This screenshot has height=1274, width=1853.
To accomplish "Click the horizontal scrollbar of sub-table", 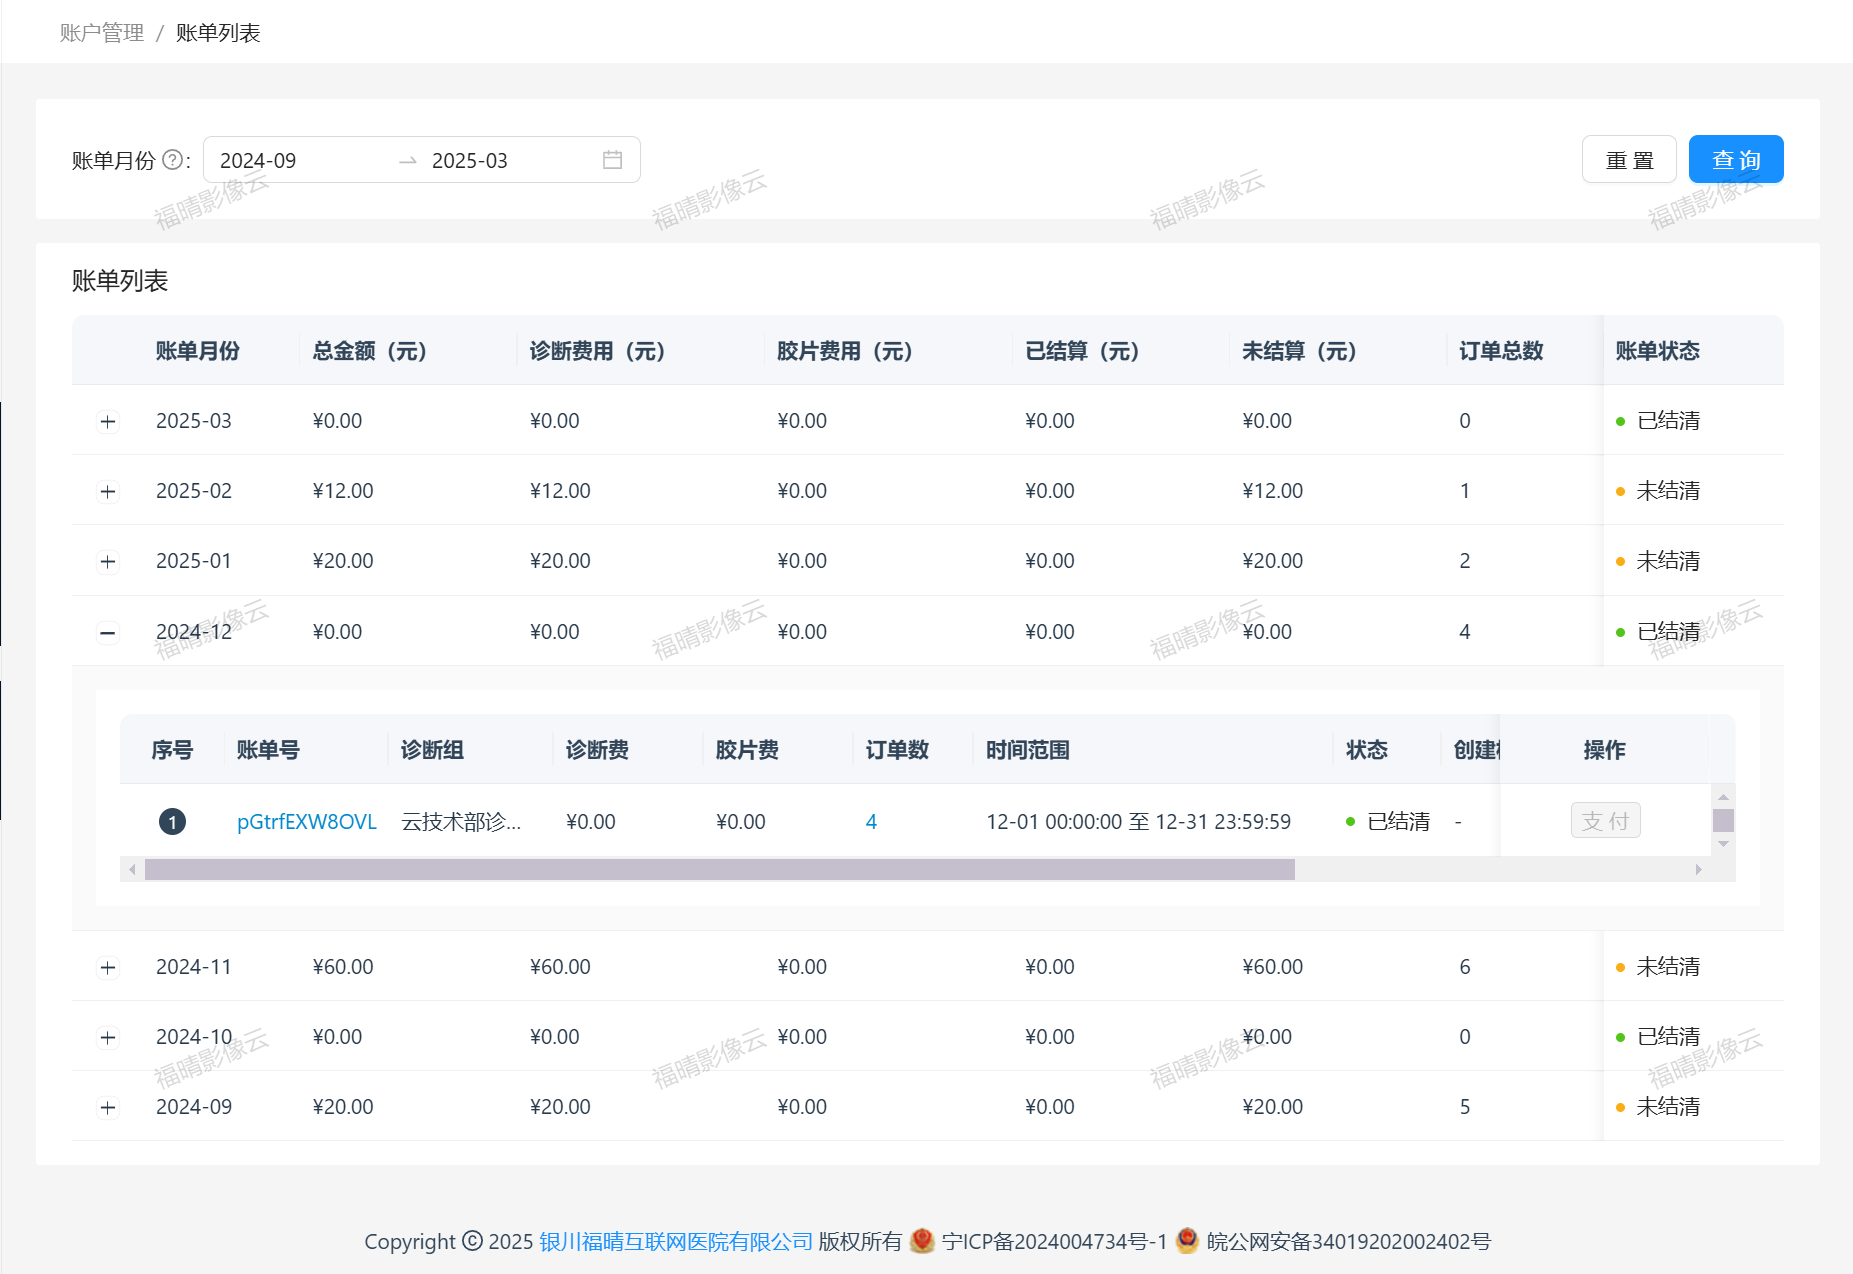I will point(720,869).
